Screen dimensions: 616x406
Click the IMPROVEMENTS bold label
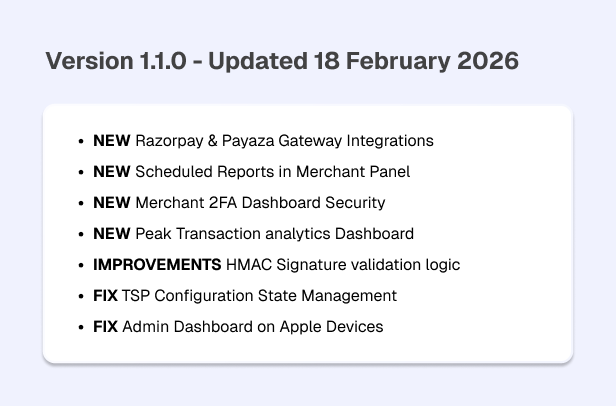pos(157,265)
